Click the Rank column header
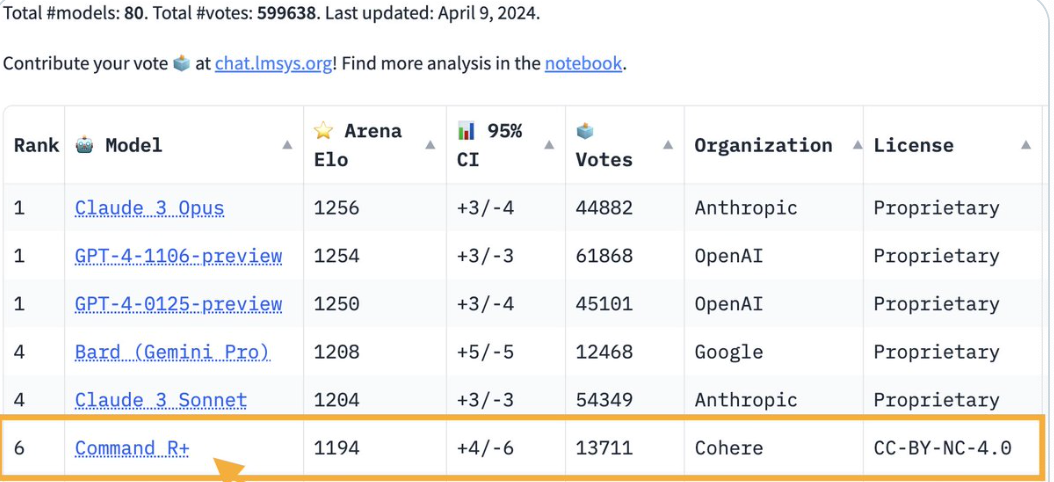 click(x=36, y=145)
